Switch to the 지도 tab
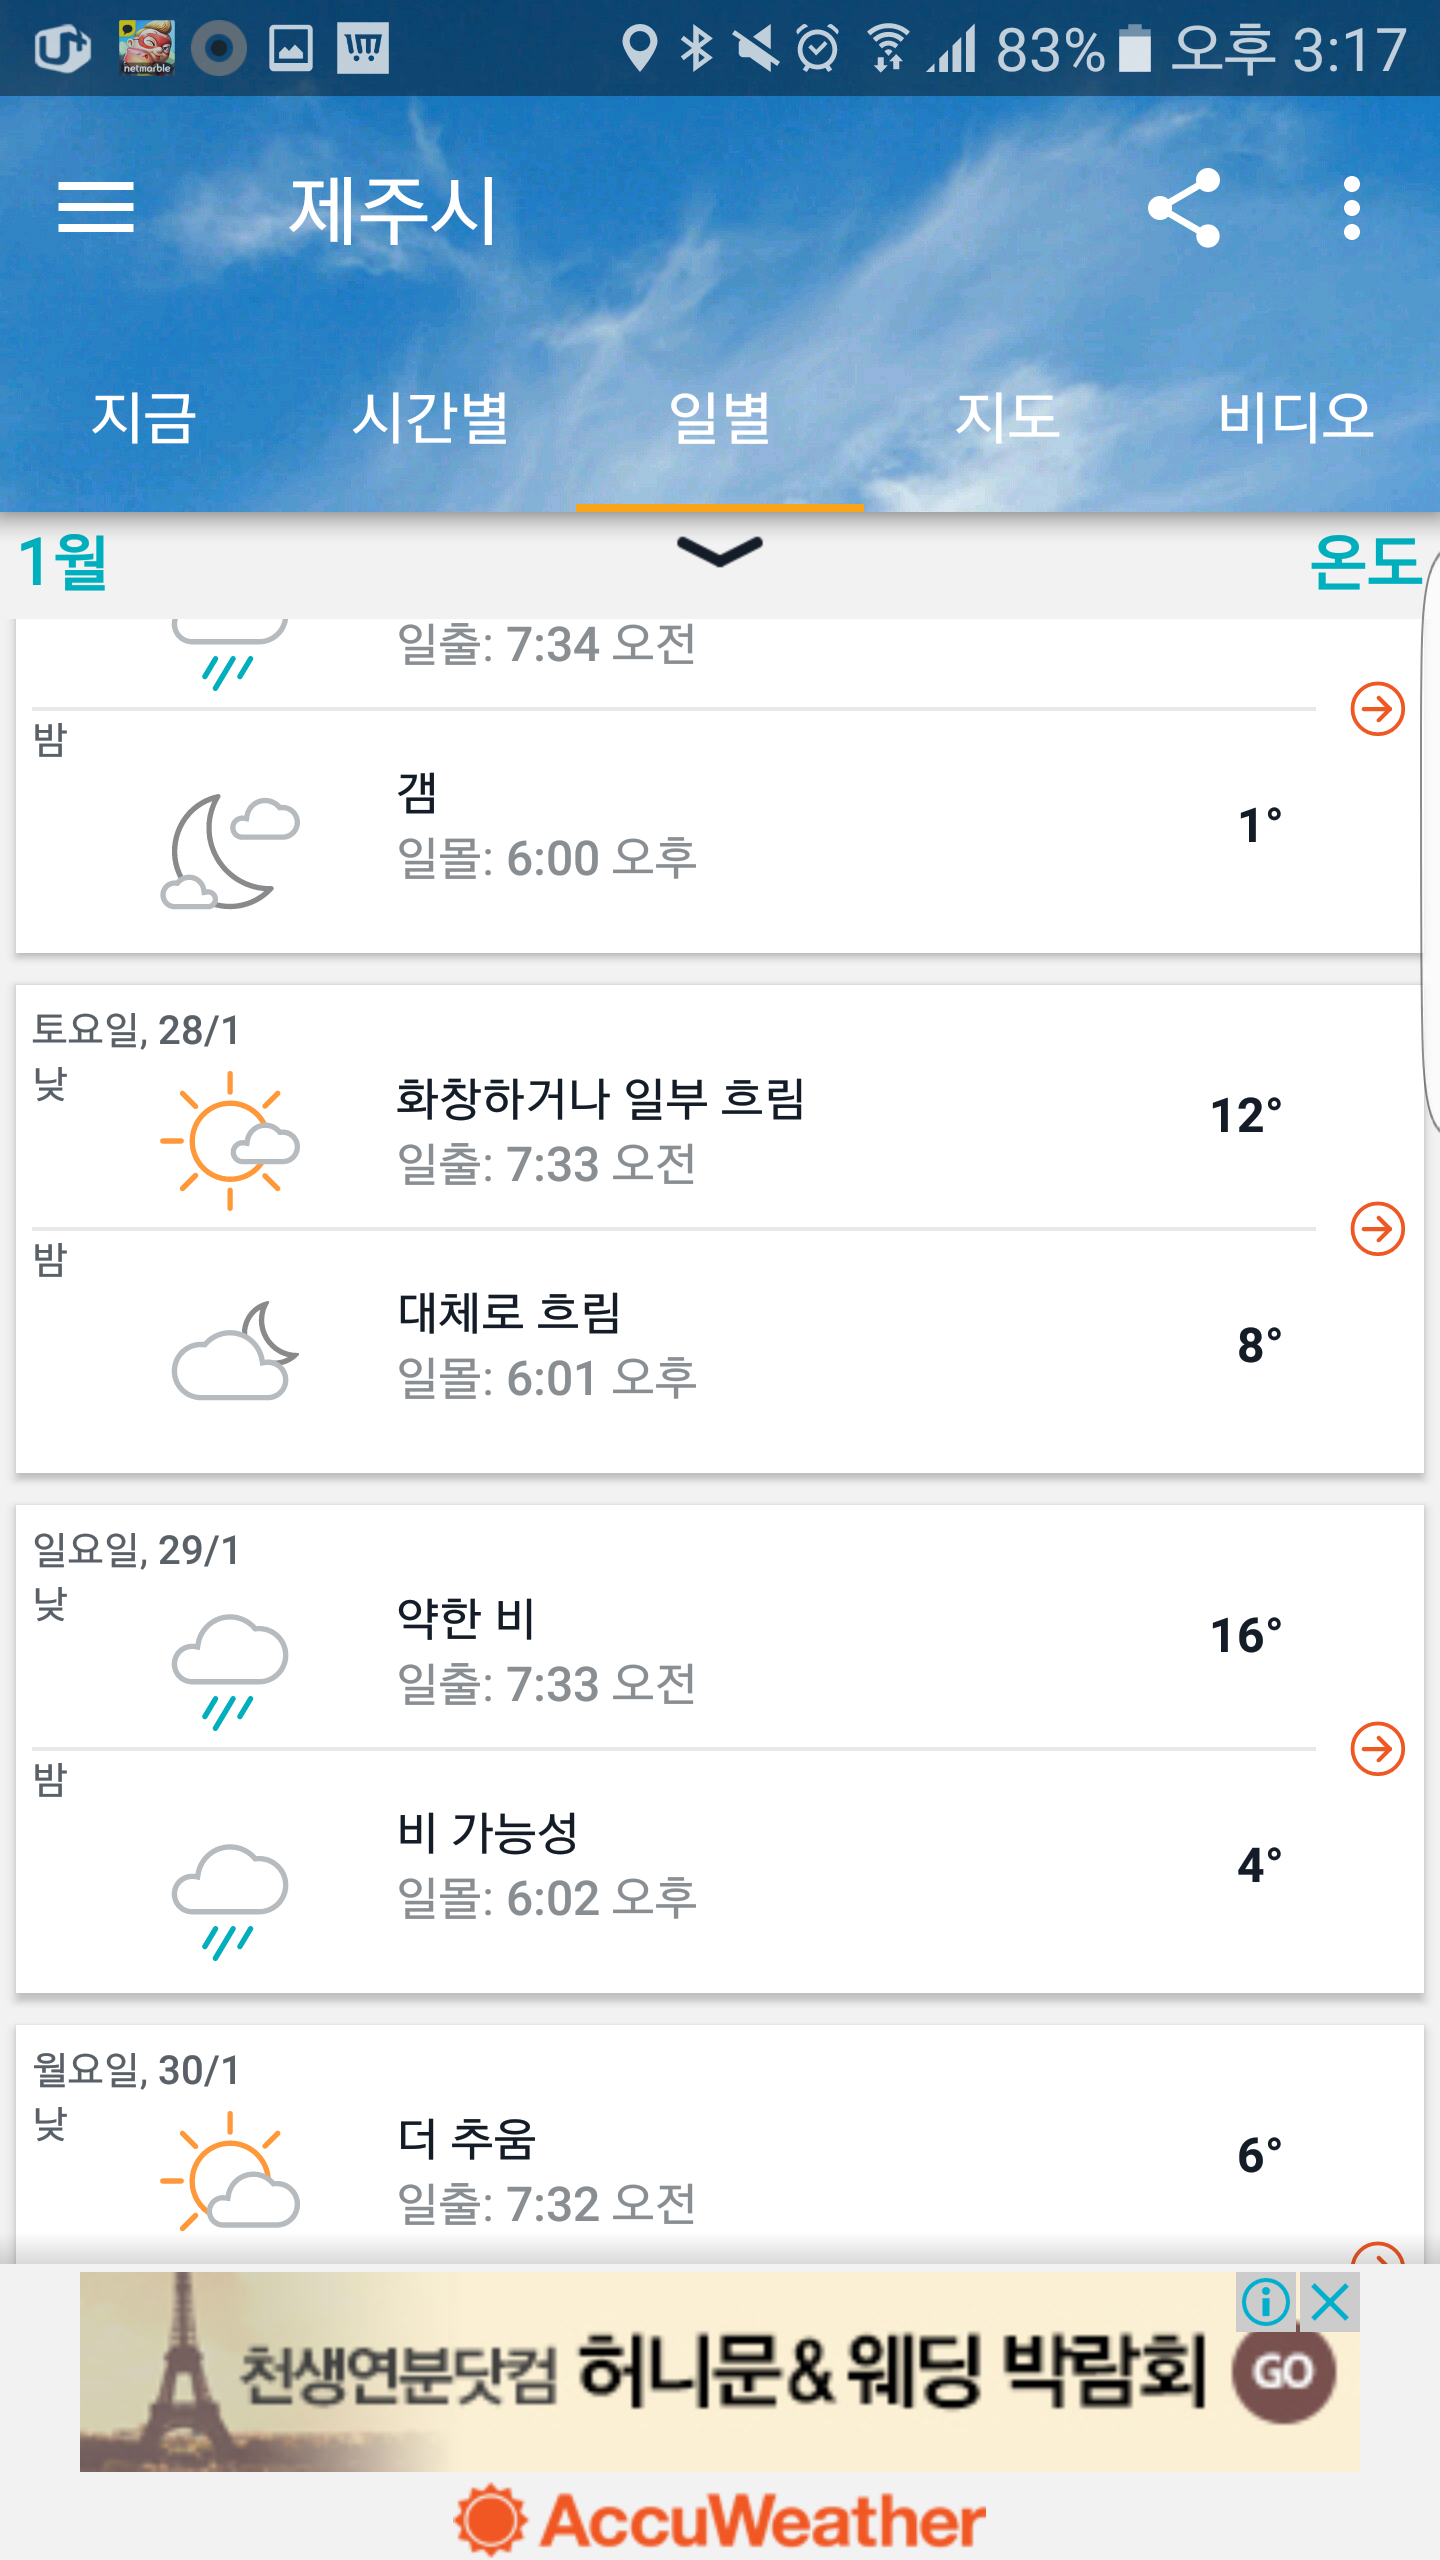This screenshot has height=2560, width=1440. click(x=1008, y=418)
